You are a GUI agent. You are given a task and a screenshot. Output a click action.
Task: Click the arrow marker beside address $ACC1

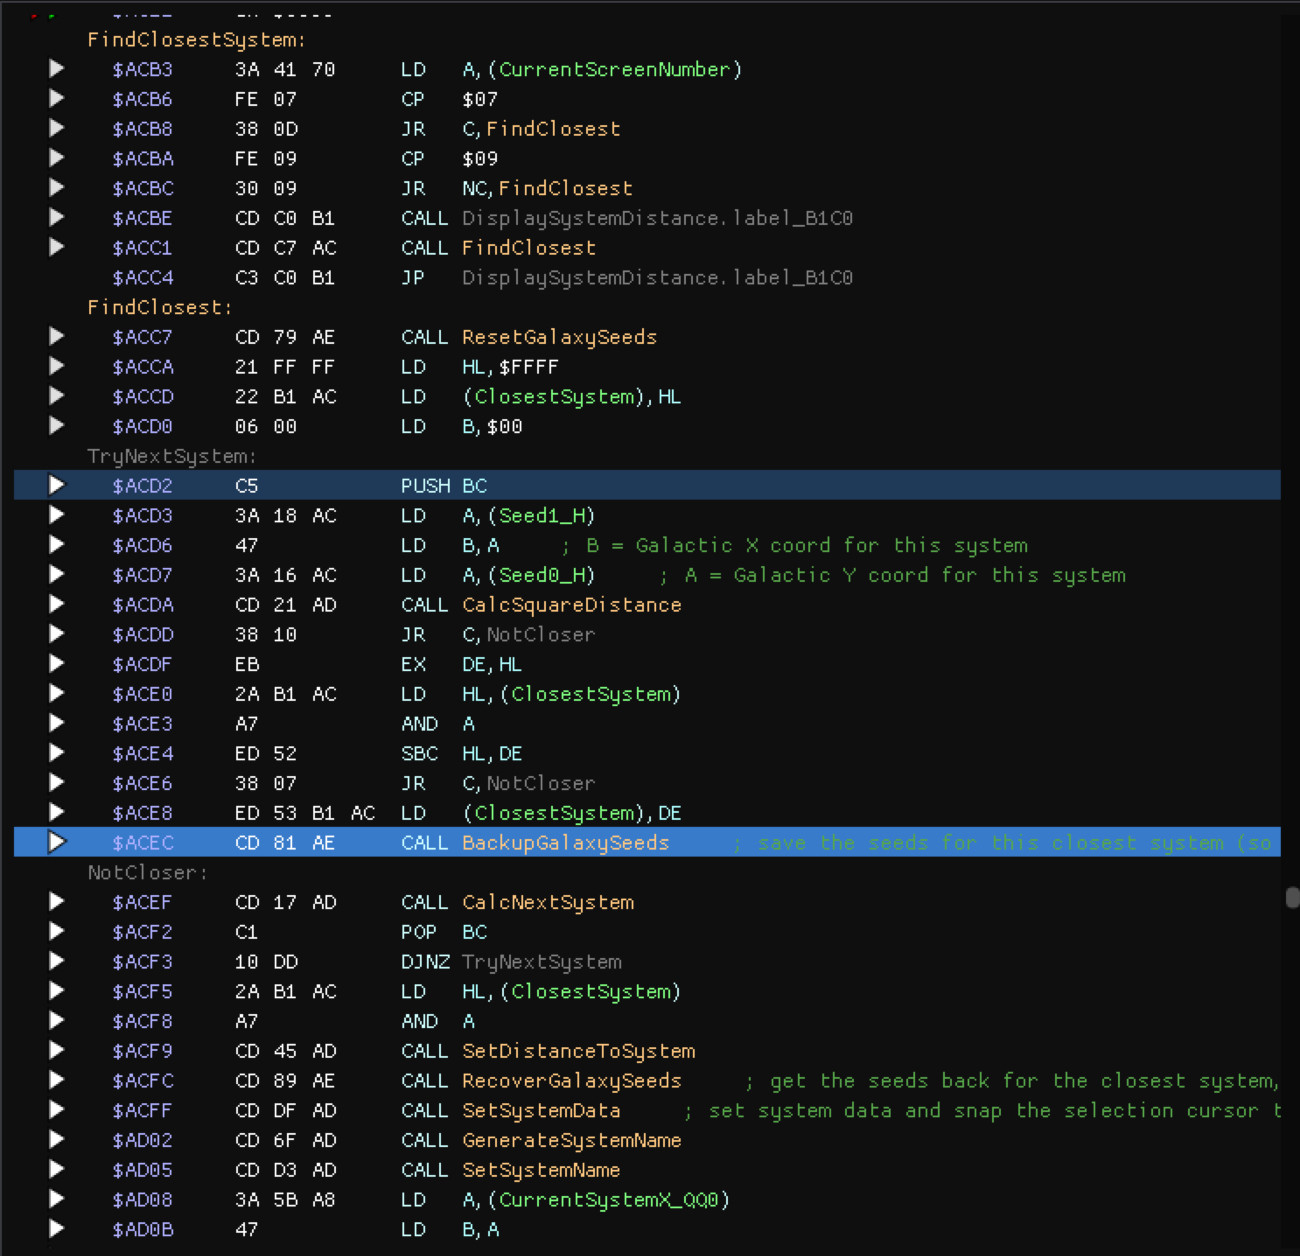[x=57, y=247]
